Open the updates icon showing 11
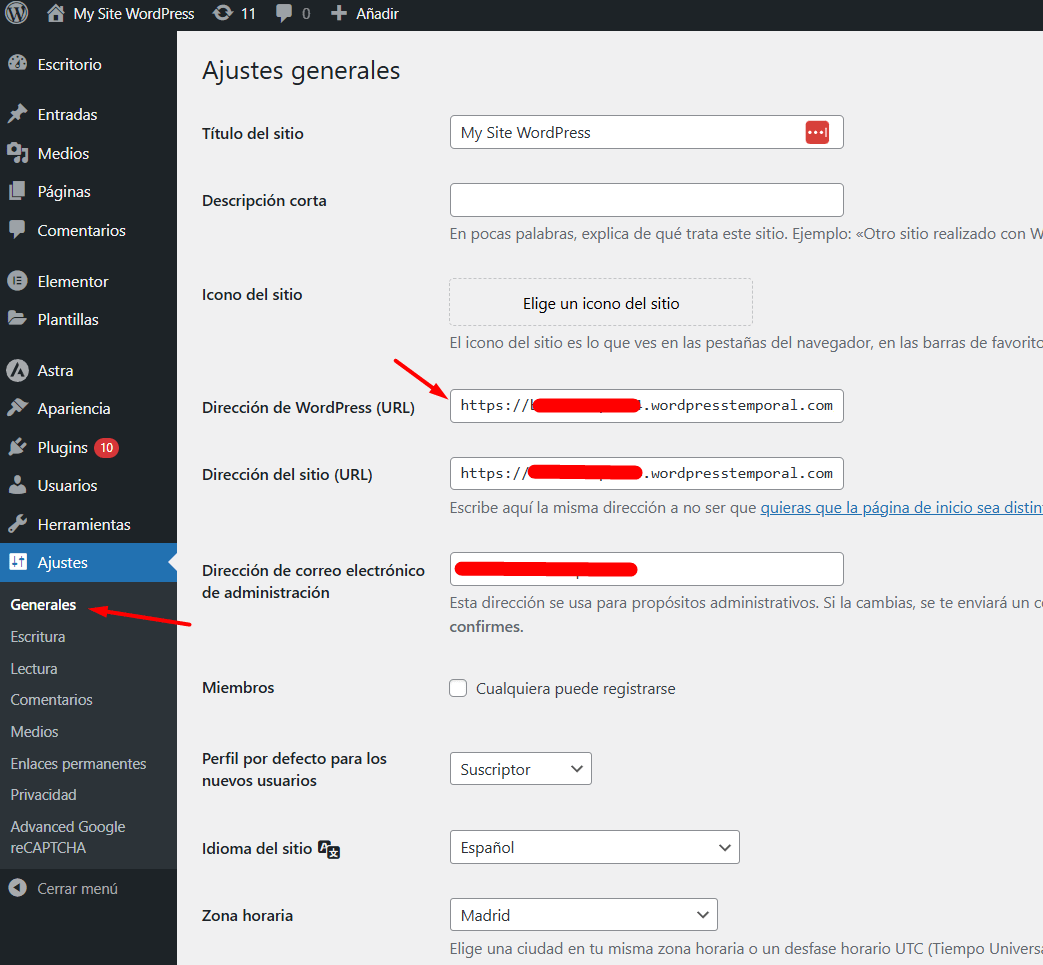 [x=223, y=13]
